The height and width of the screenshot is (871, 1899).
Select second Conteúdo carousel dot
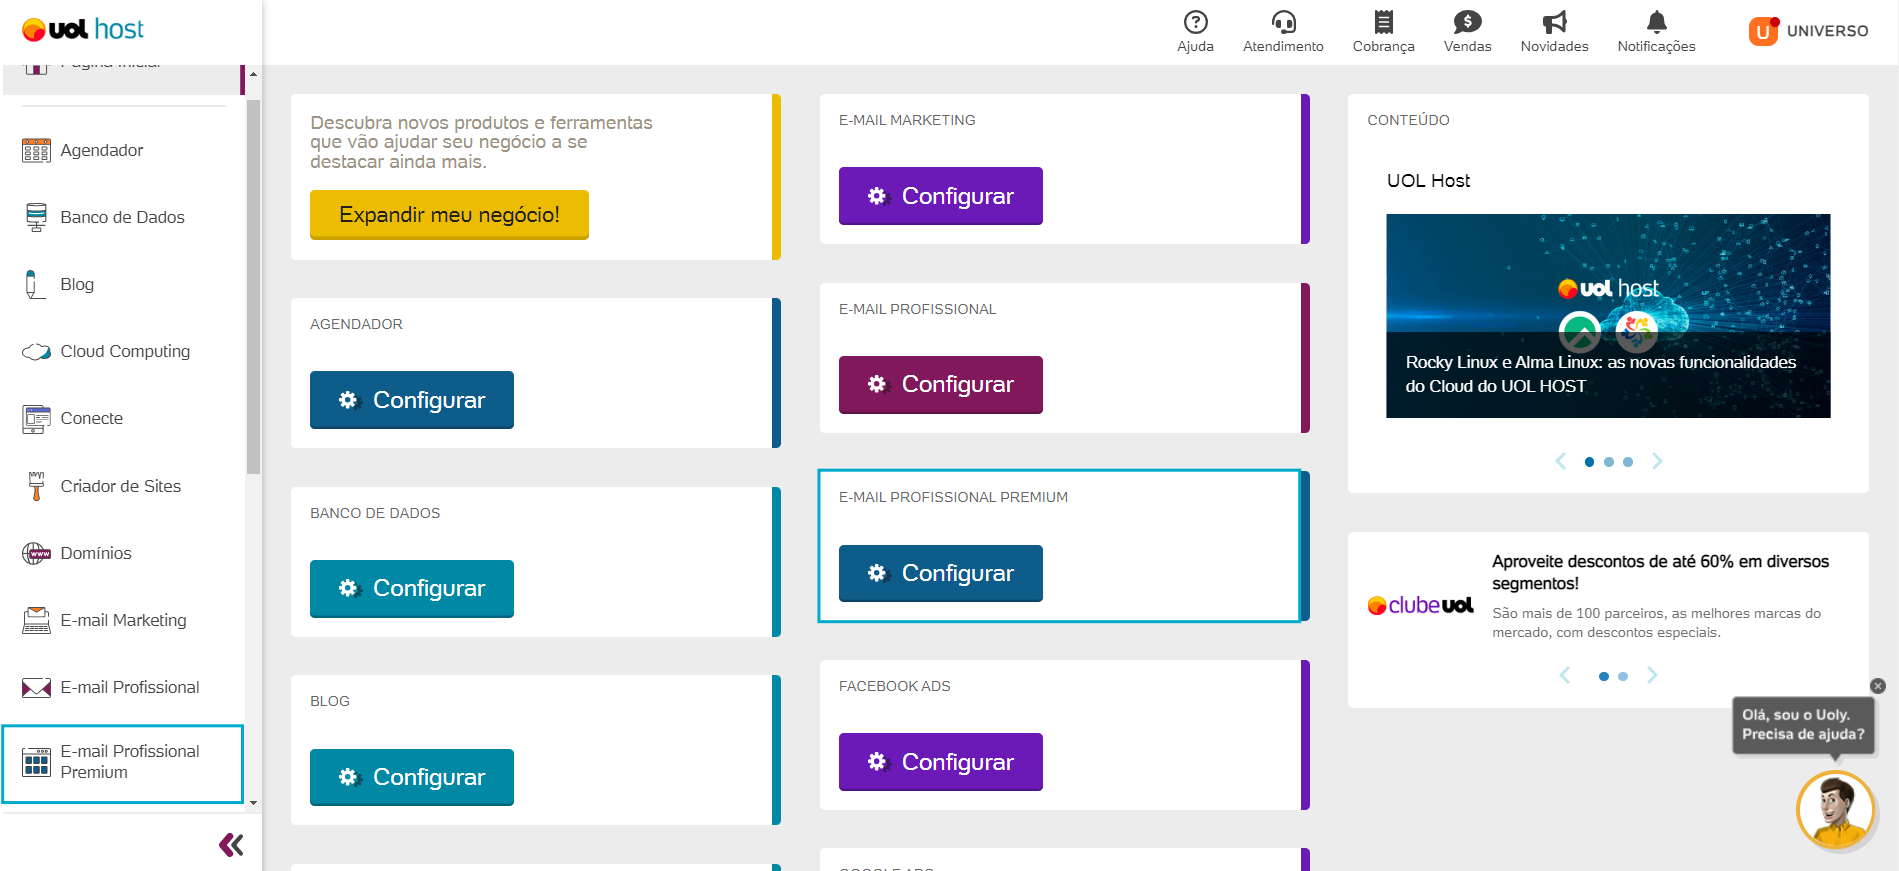[x=1609, y=462]
